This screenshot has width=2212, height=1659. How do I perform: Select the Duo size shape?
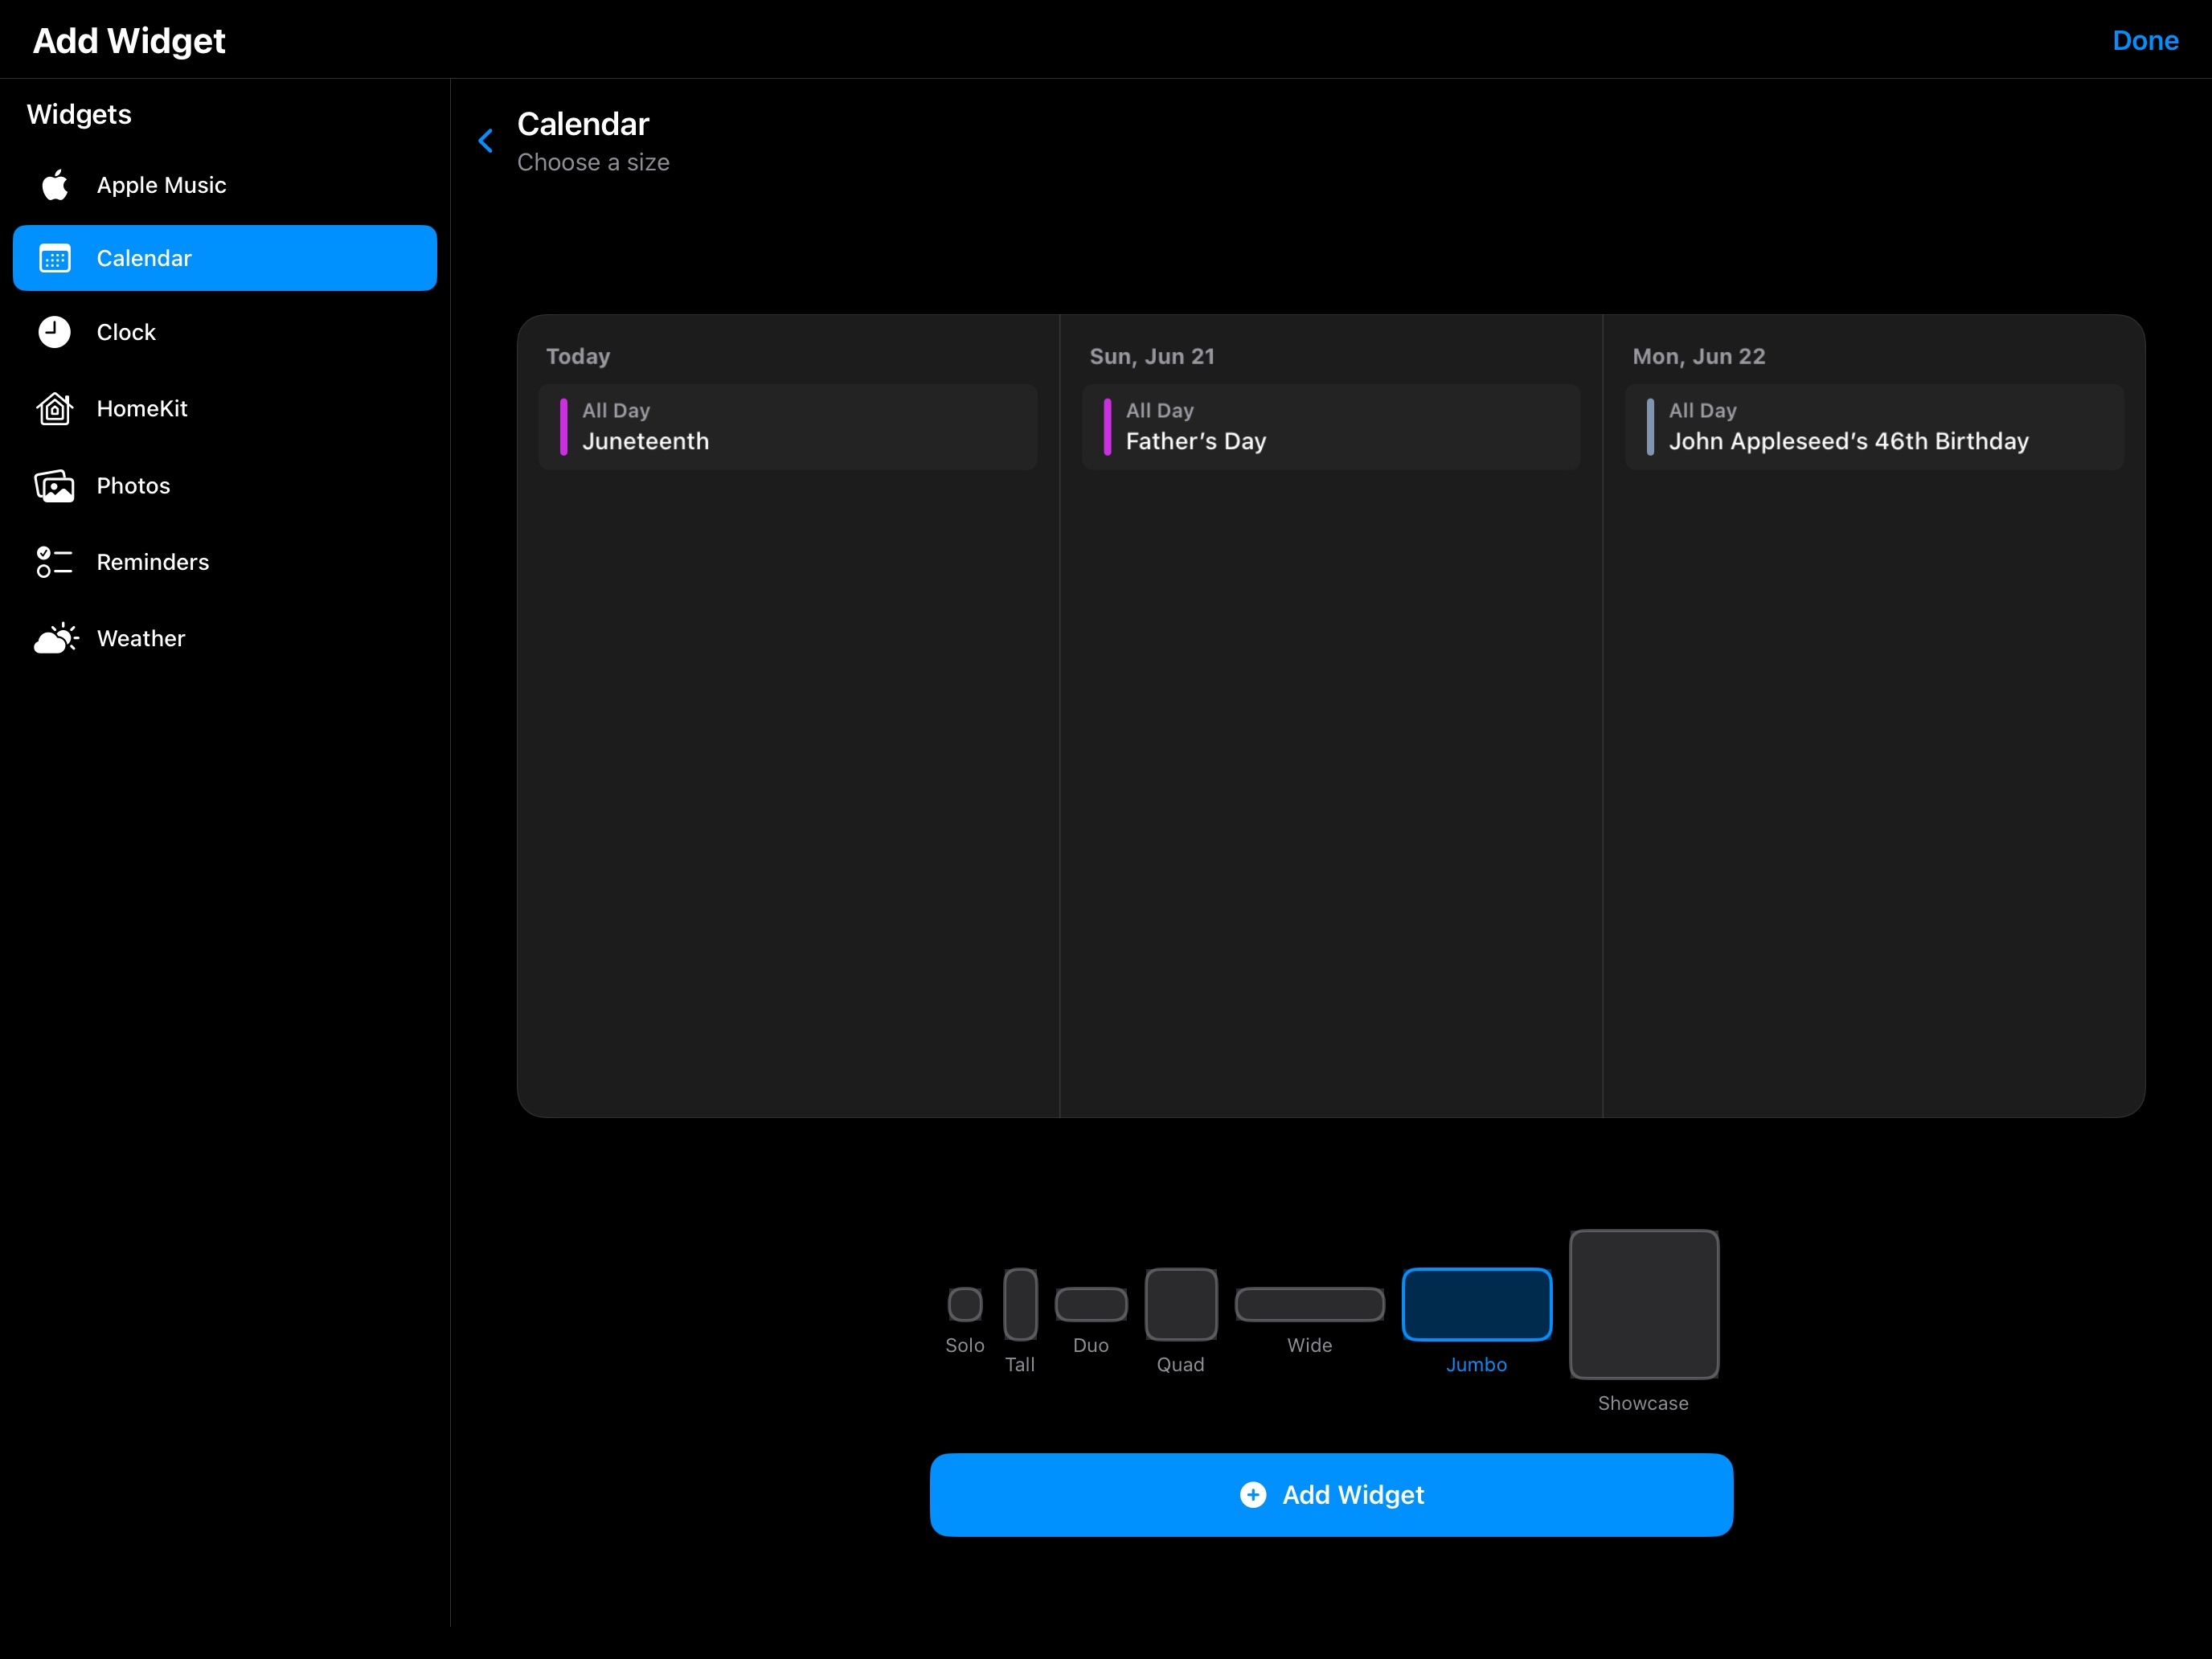point(1091,1304)
